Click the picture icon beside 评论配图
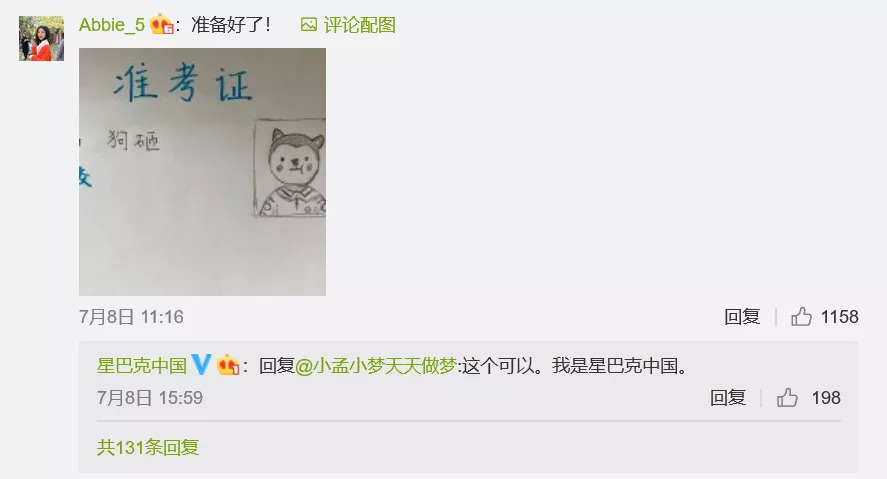 (x=309, y=24)
